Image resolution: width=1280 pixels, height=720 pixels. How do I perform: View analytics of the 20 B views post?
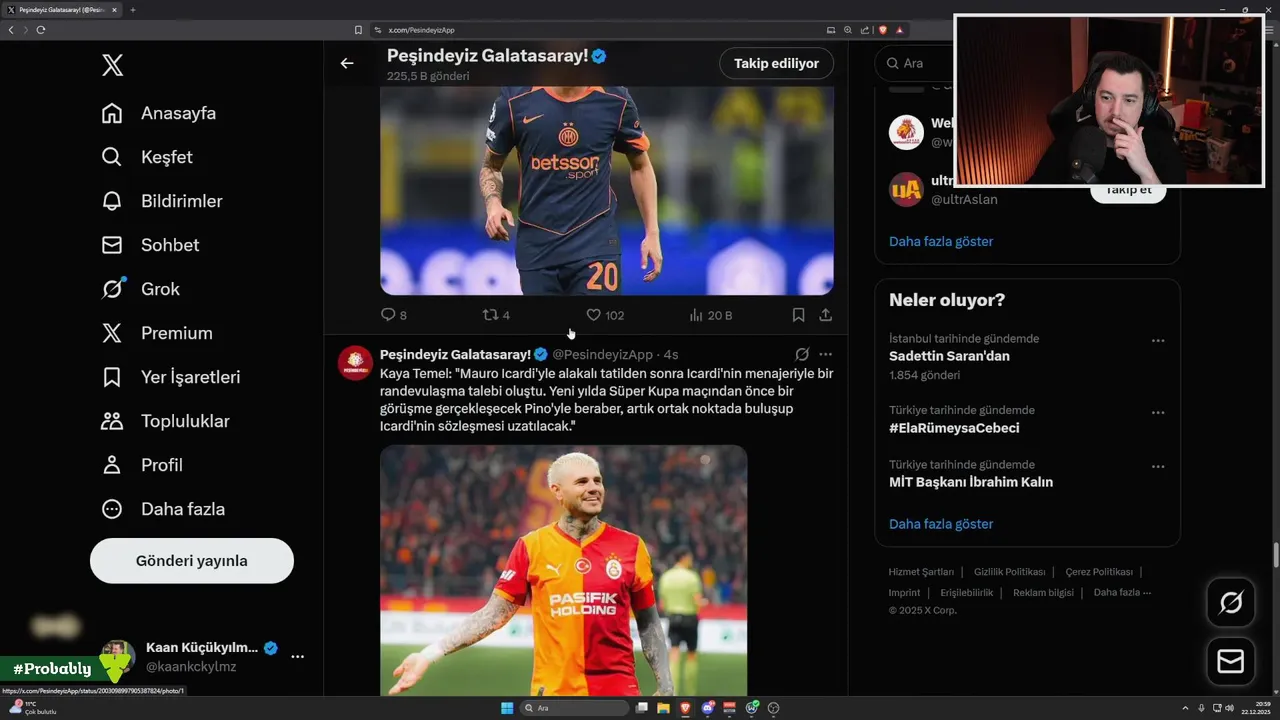(x=710, y=315)
